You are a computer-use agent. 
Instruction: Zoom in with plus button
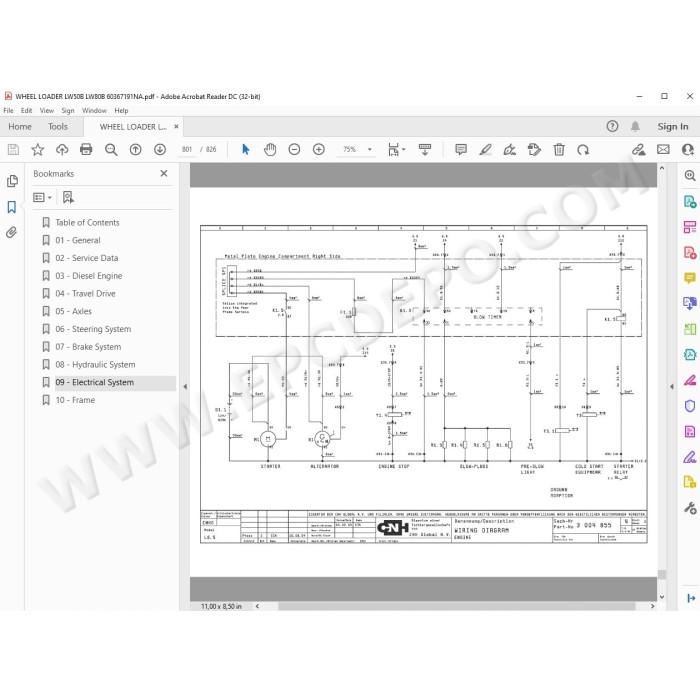[x=319, y=150]
